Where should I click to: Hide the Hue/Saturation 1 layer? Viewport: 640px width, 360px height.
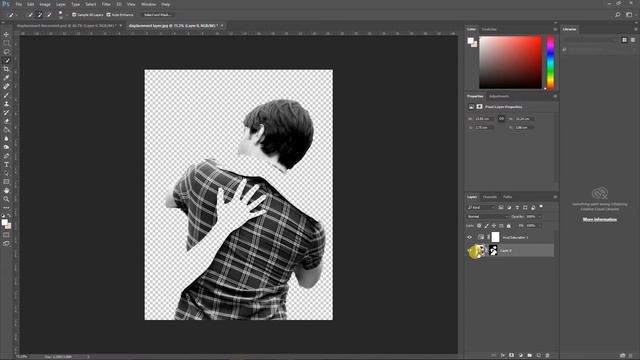tap(469, 237)
